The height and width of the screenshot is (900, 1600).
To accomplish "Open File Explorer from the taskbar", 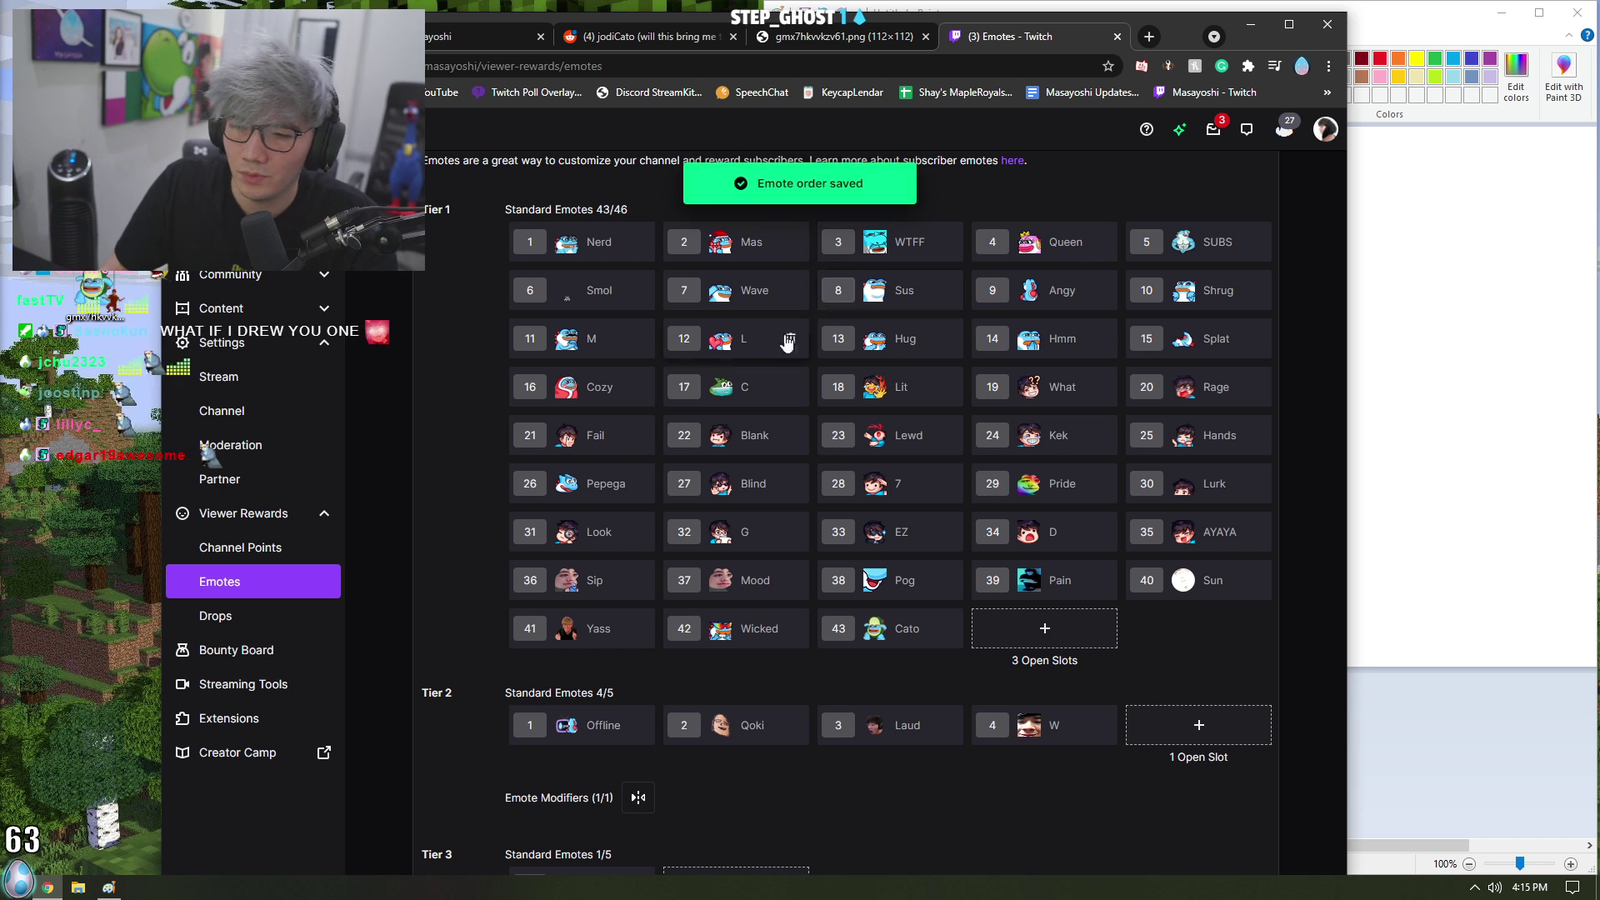I will 78,887.
